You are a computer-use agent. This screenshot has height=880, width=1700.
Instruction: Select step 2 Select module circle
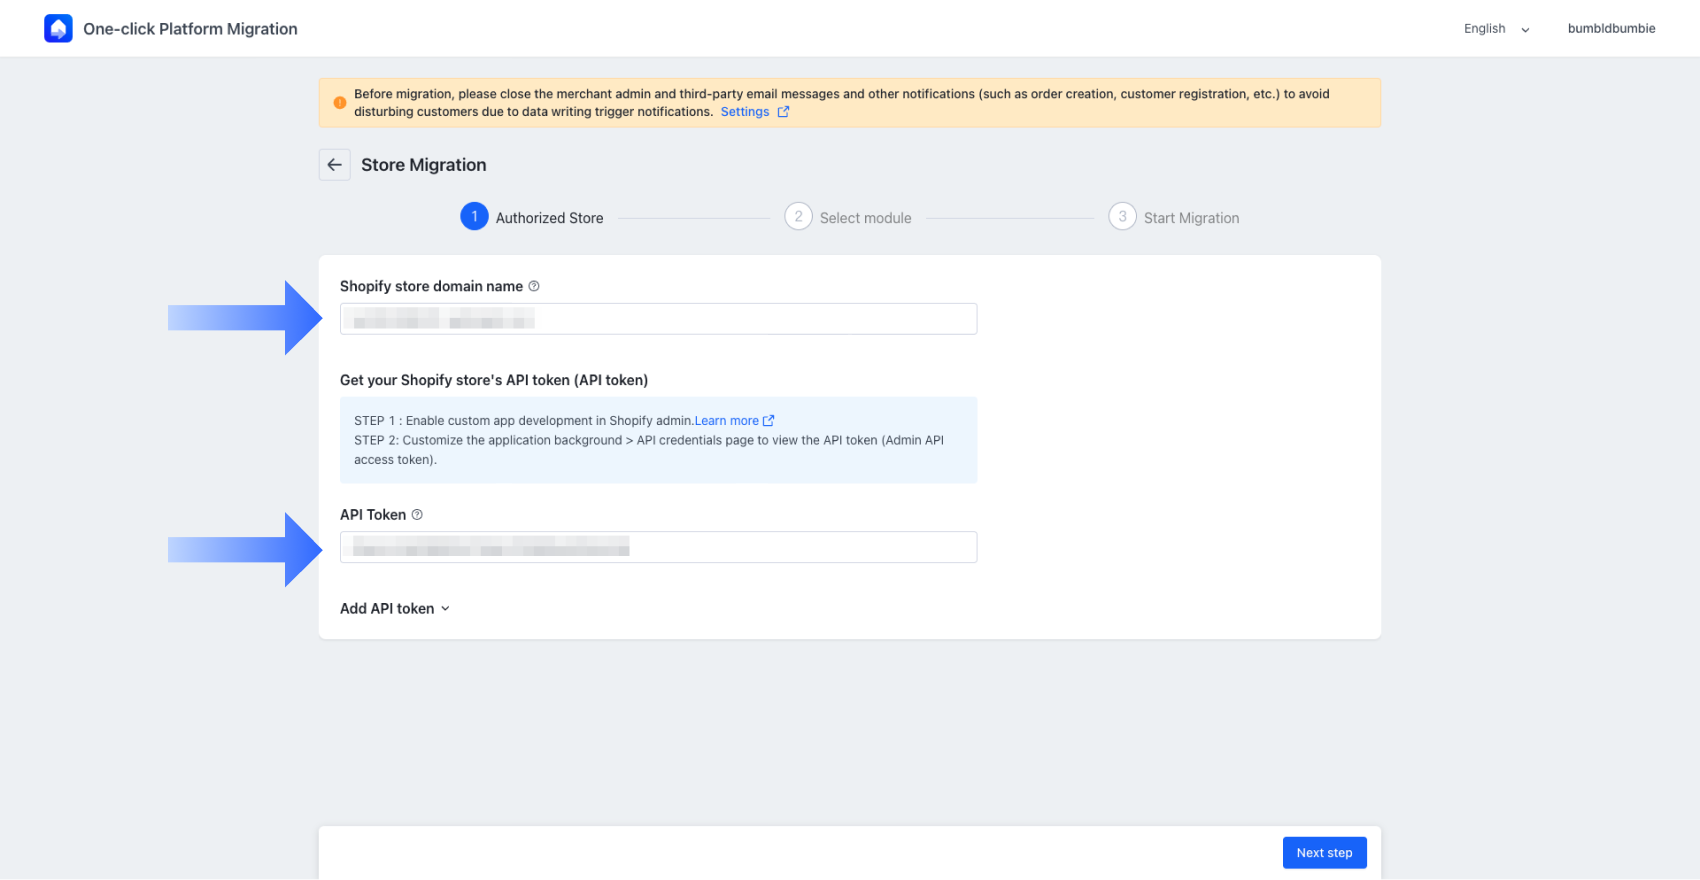(798, 217)
